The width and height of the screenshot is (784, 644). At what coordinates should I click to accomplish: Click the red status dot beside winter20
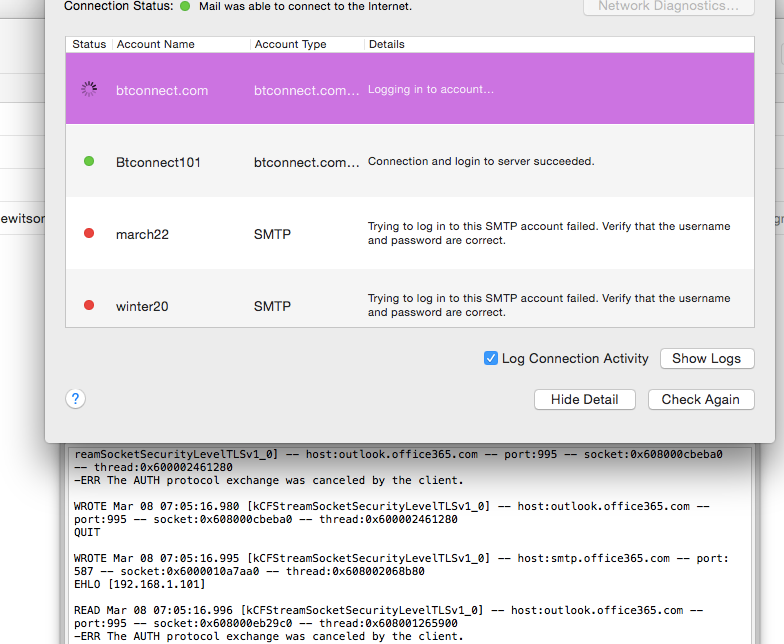(89, 305)
